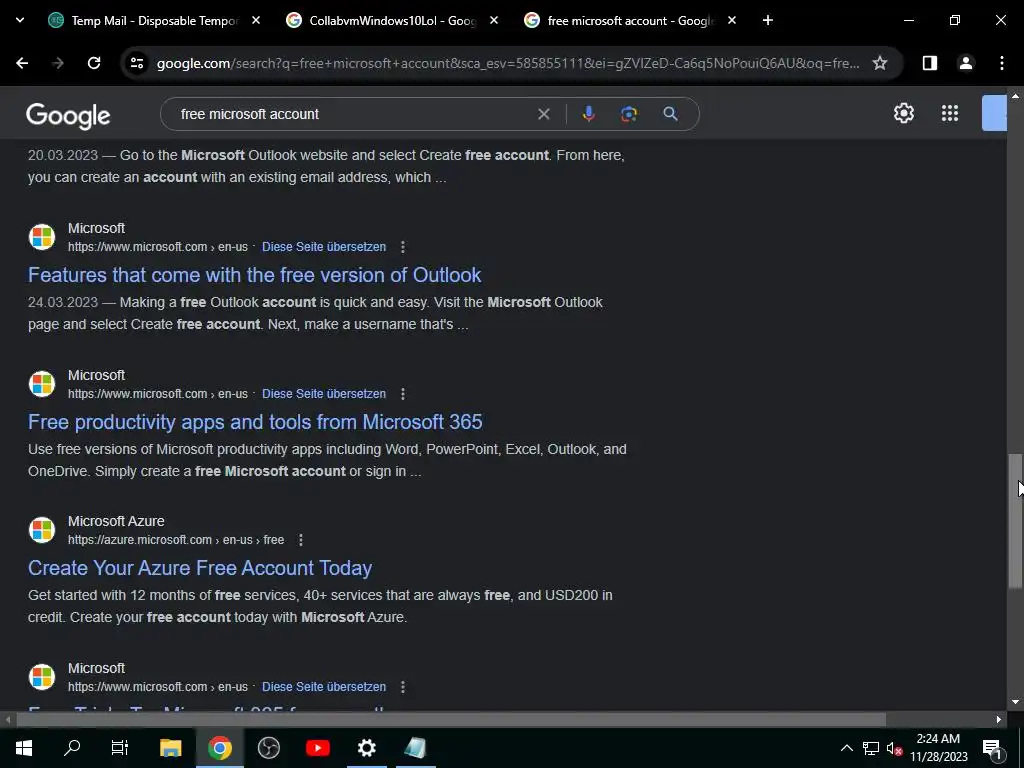Open Windows taskbar search
Image resolution: width=1024 pixels, height=768 pixels.
(72, 748)
